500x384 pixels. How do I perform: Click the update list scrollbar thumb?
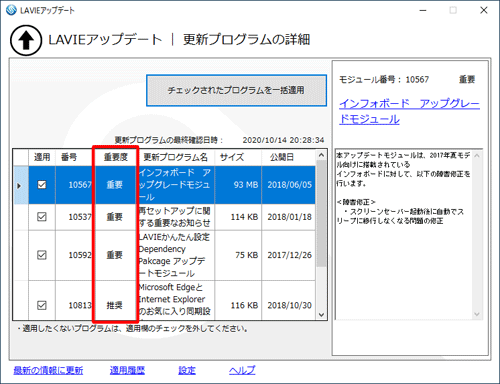[321, 213]
